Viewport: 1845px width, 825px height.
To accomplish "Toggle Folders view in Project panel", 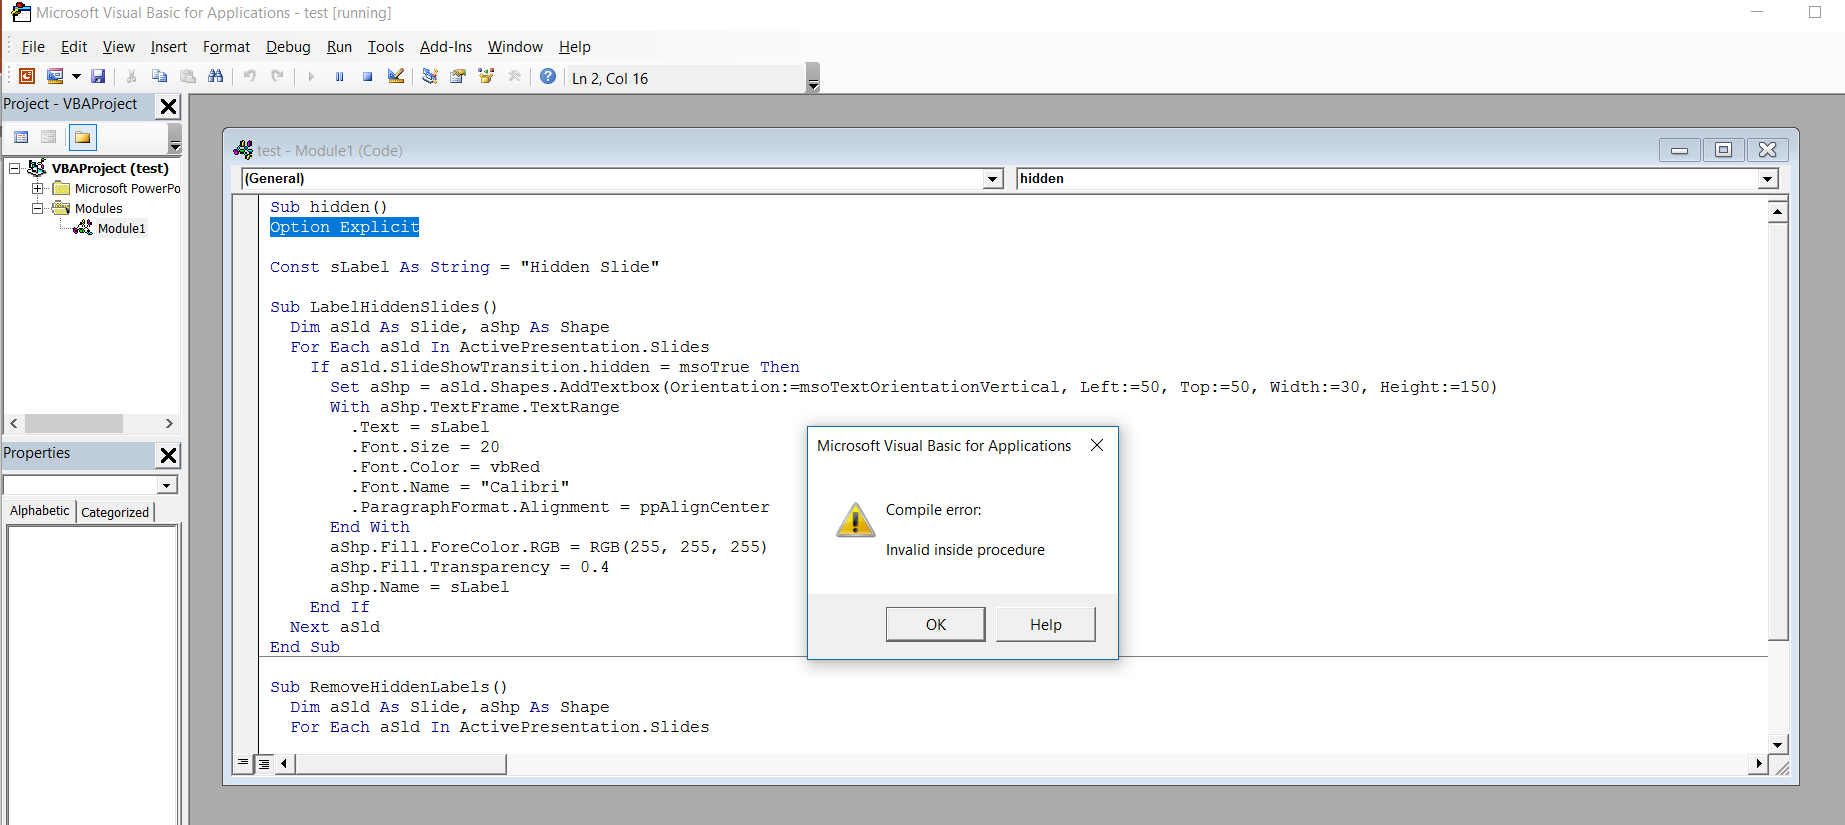I will tap(83, 137).
